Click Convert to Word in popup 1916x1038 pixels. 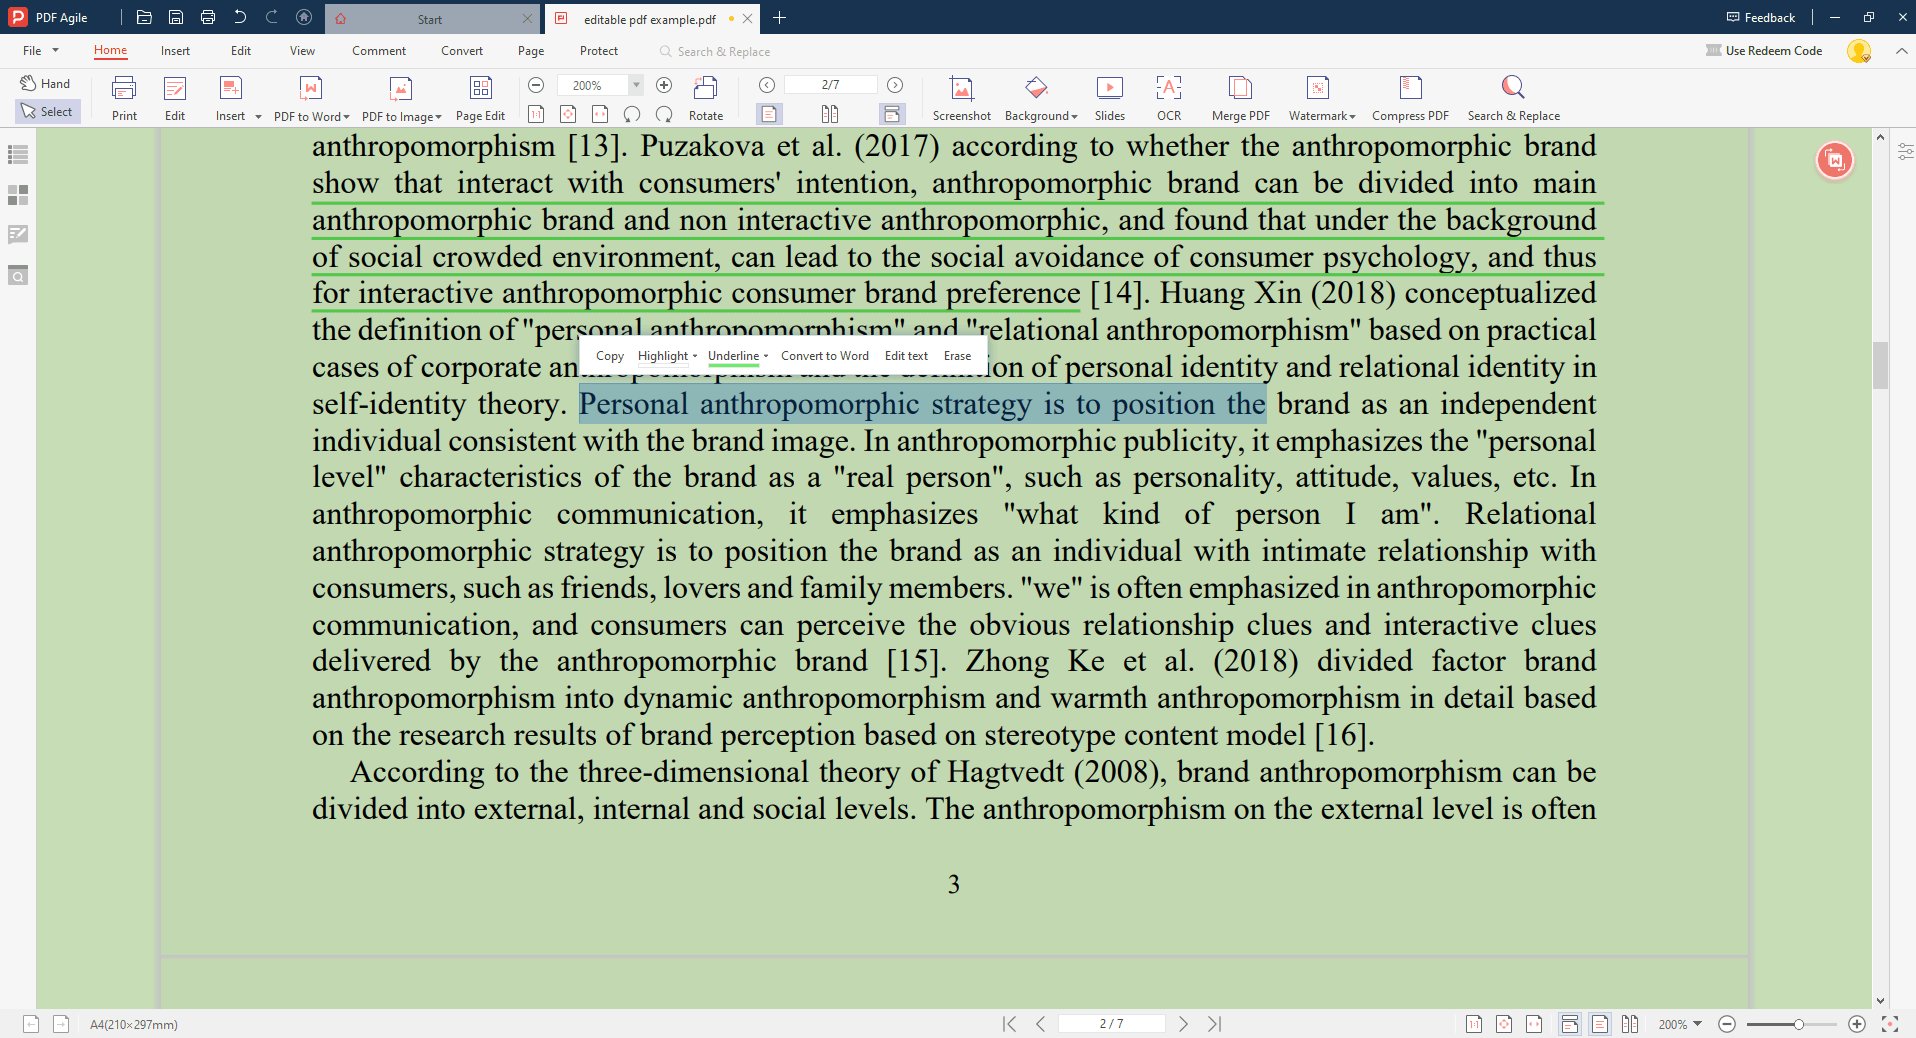pos(825,356)
